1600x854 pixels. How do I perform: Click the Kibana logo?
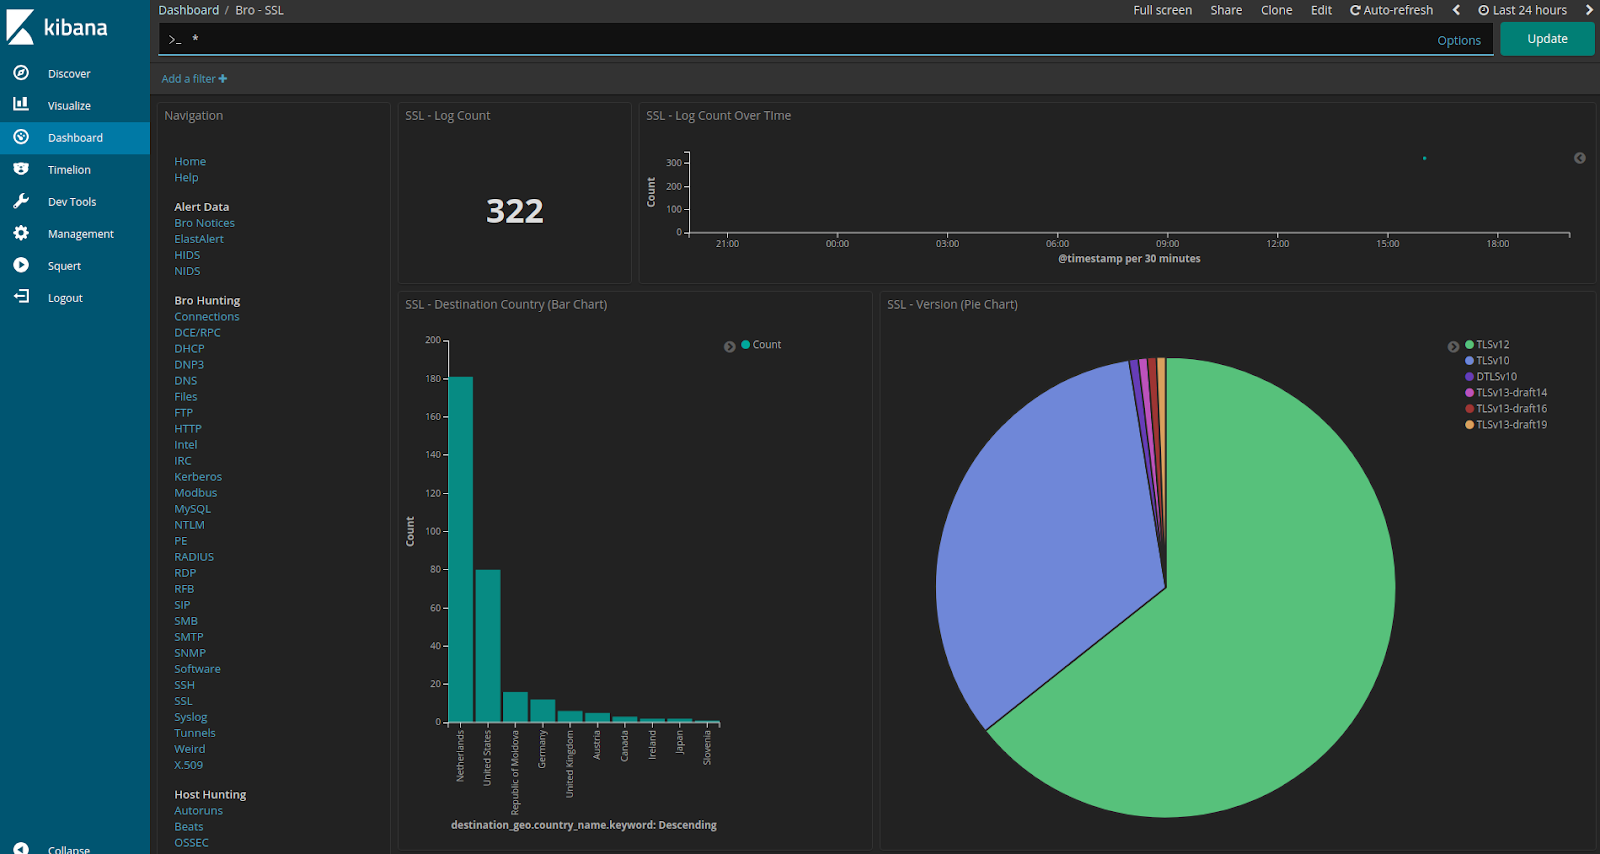[57, 27]
